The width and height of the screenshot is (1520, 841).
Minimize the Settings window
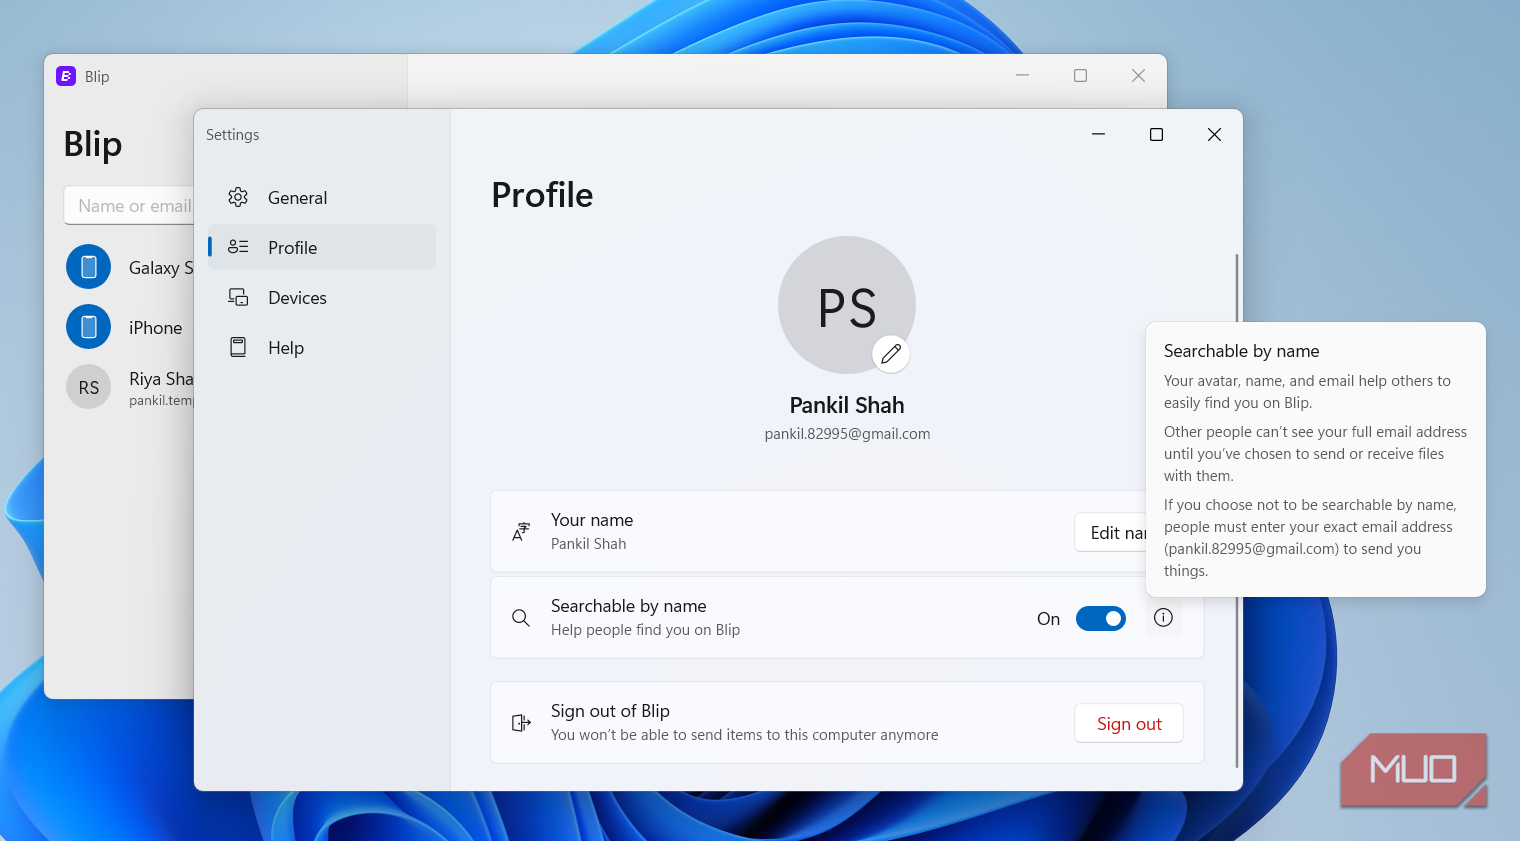[1098, 134]
